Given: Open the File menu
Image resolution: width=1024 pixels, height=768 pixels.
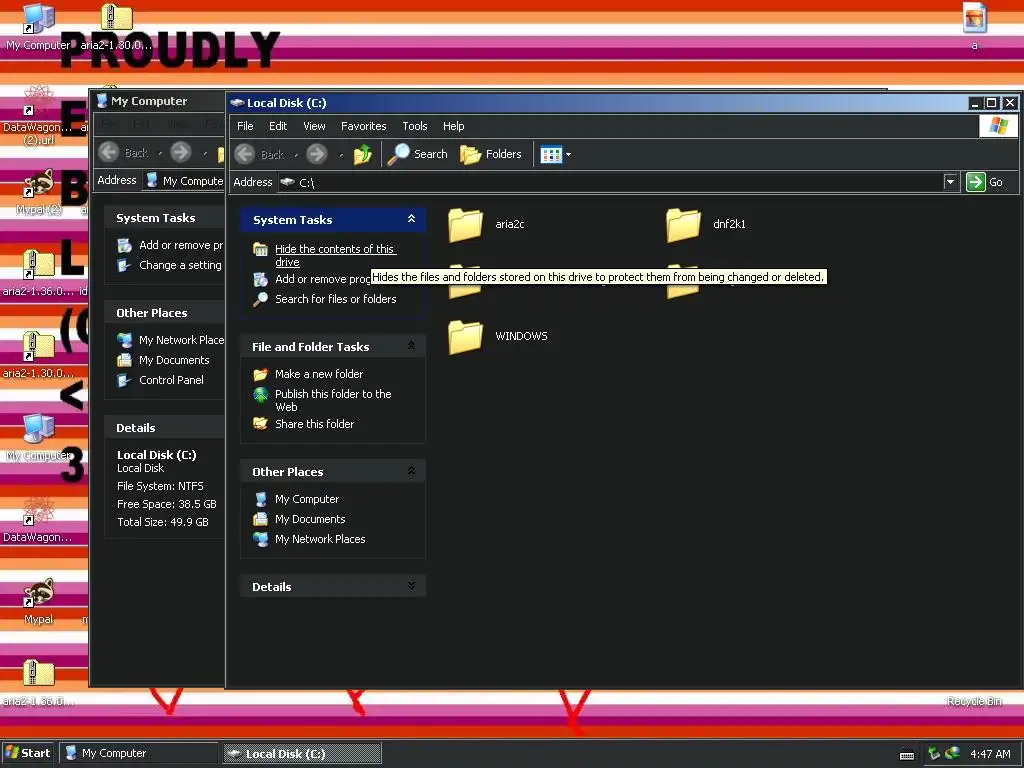Looking at the screenshot, I should (245, 126).
